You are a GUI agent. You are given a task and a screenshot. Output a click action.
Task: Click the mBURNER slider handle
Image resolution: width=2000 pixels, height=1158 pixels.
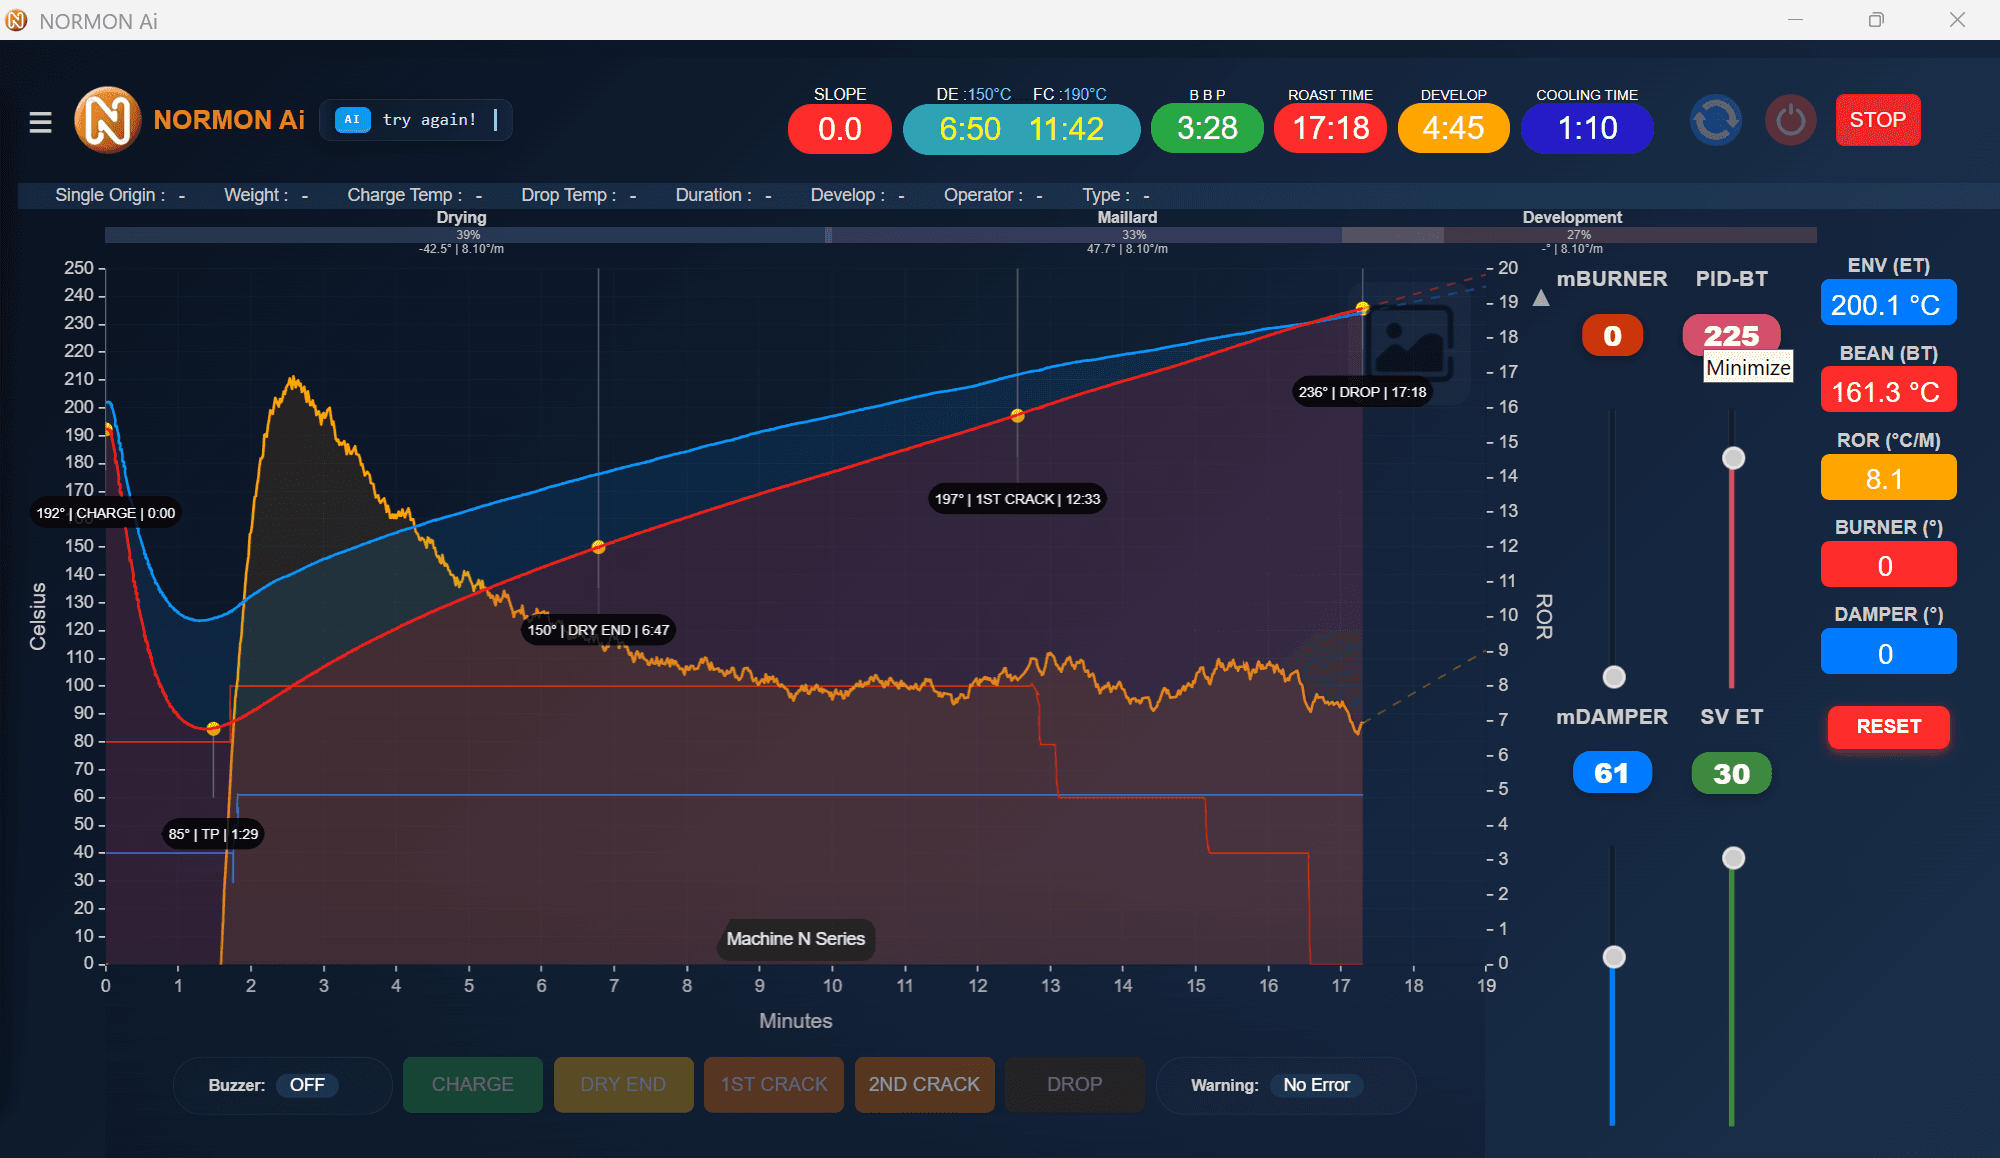[1613, 677]
